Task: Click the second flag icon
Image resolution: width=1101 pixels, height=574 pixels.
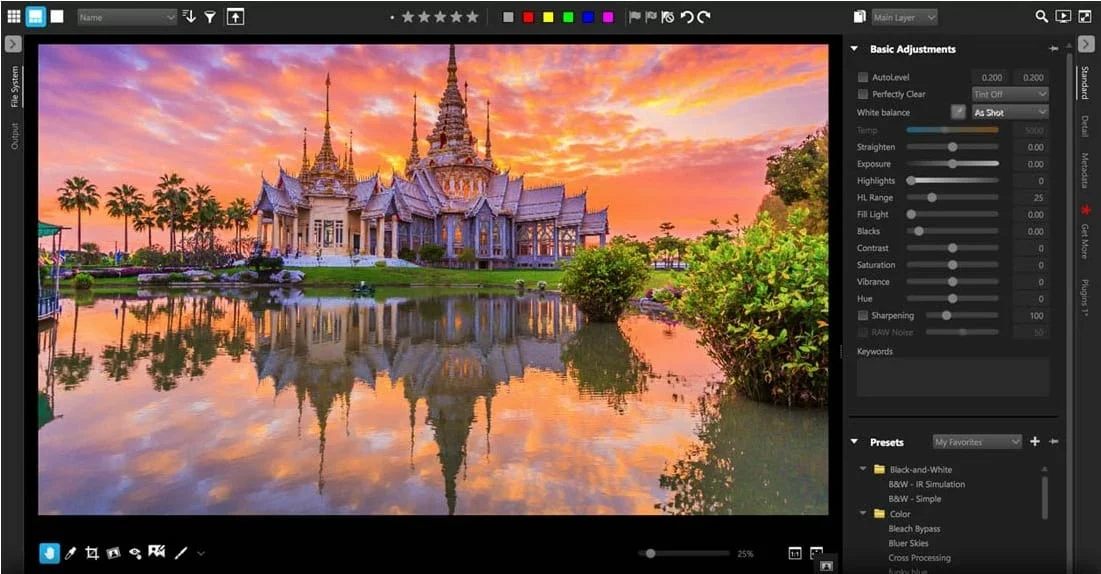Action: pos(651,17)
